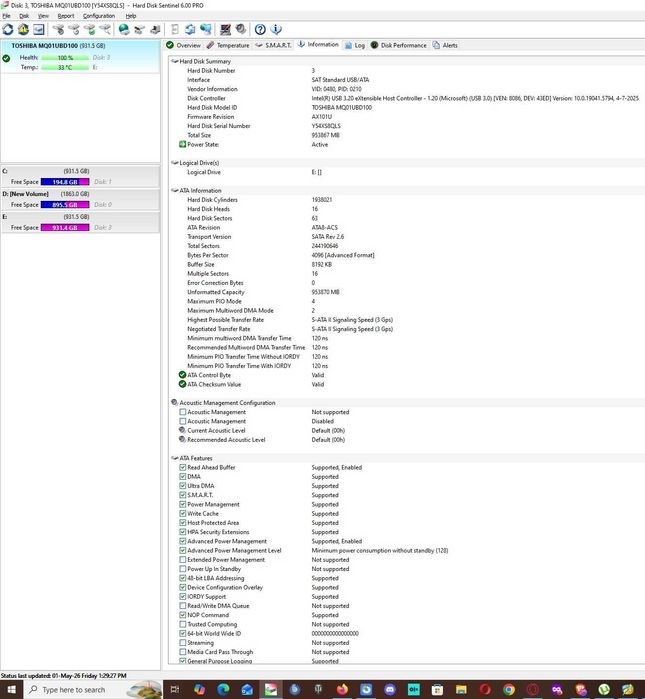The width and height of the screenshot is (645, 699).
Task: Click the fourth disk test toolbar icon
Action: pos(105,29)
